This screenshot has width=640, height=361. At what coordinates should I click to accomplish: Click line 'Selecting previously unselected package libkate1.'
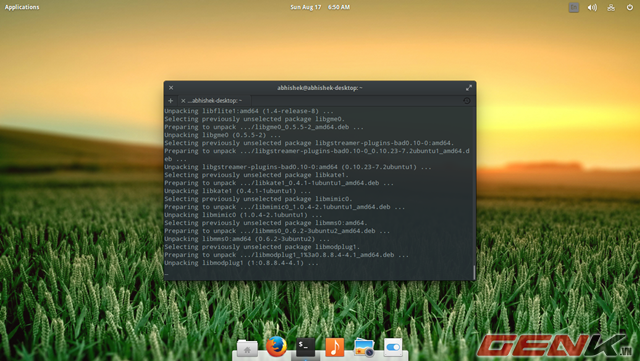256,175
